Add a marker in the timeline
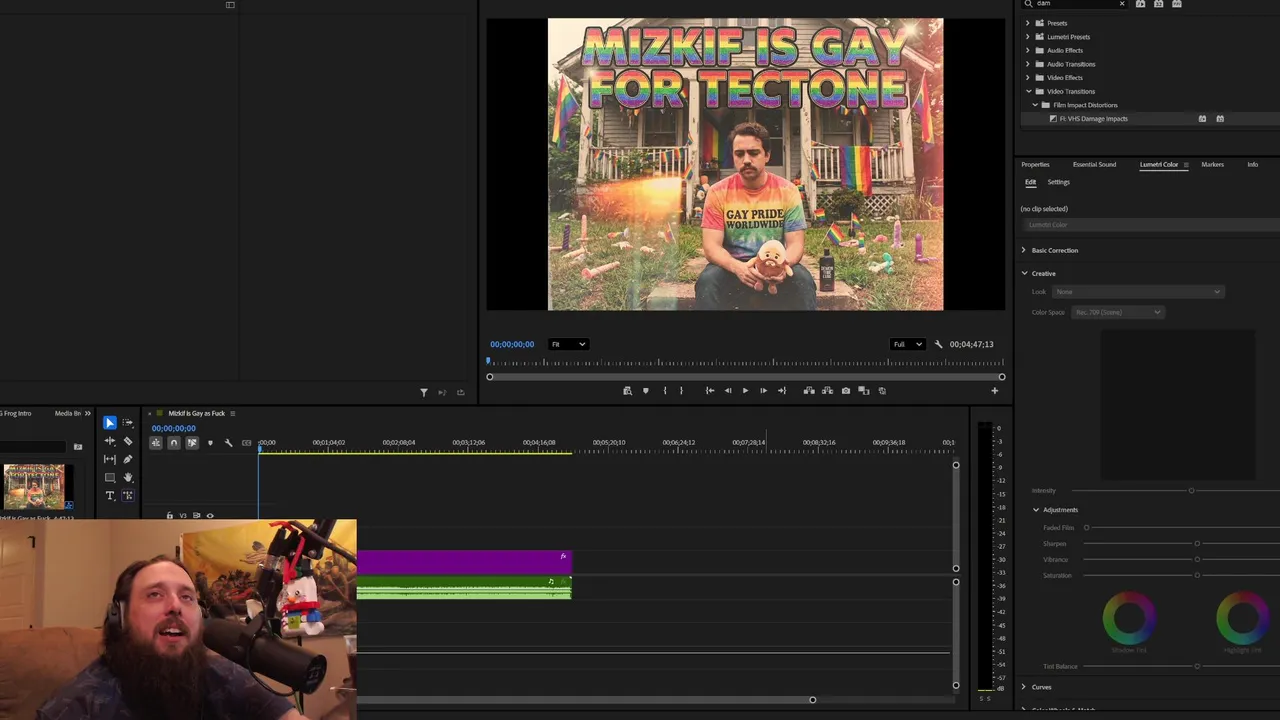 click(x=210, y=443)
